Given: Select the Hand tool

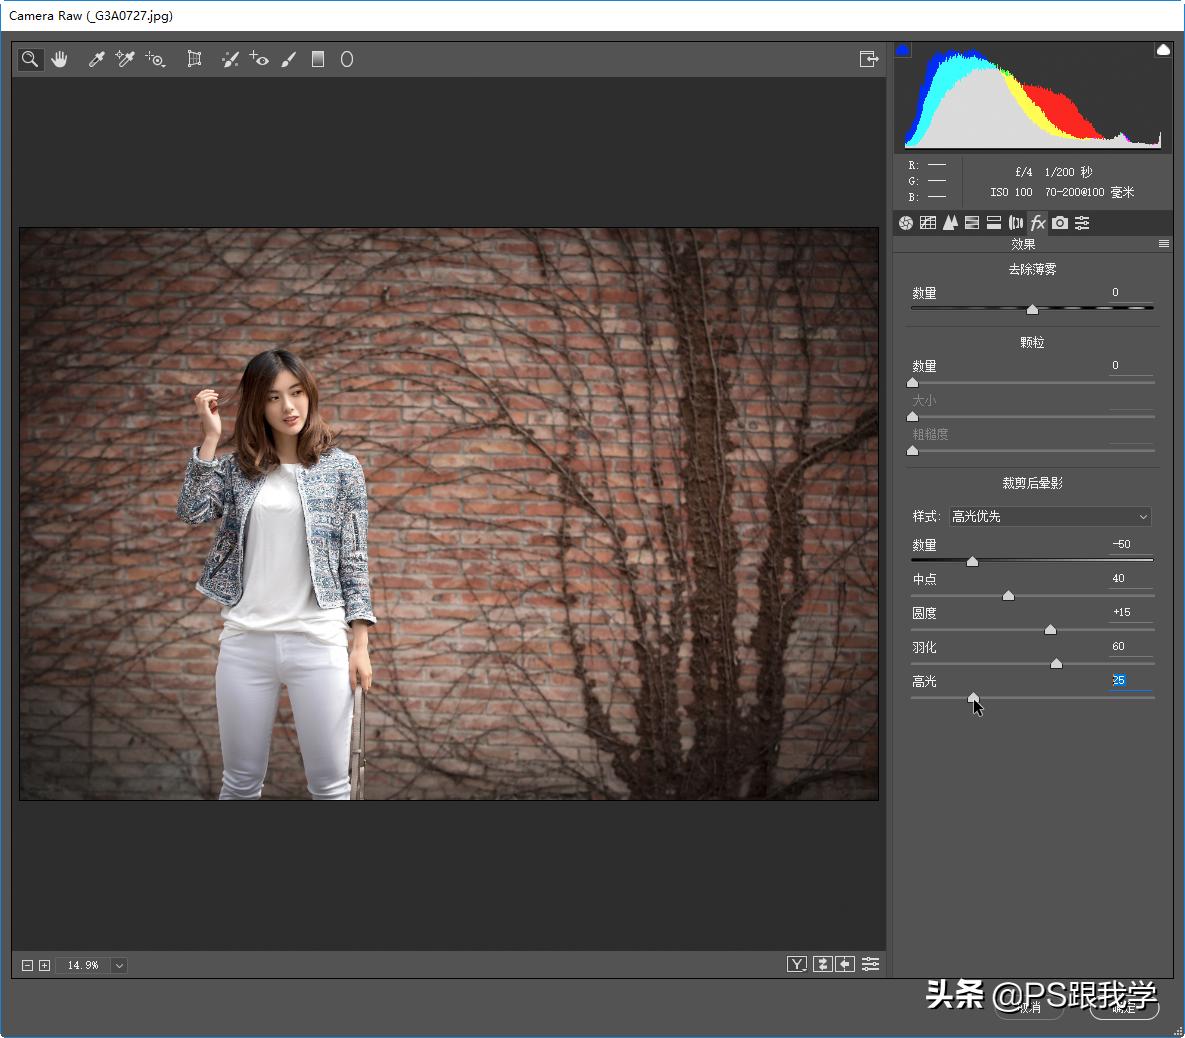Looking at the screenshot, I should click(x=60, y=59).
